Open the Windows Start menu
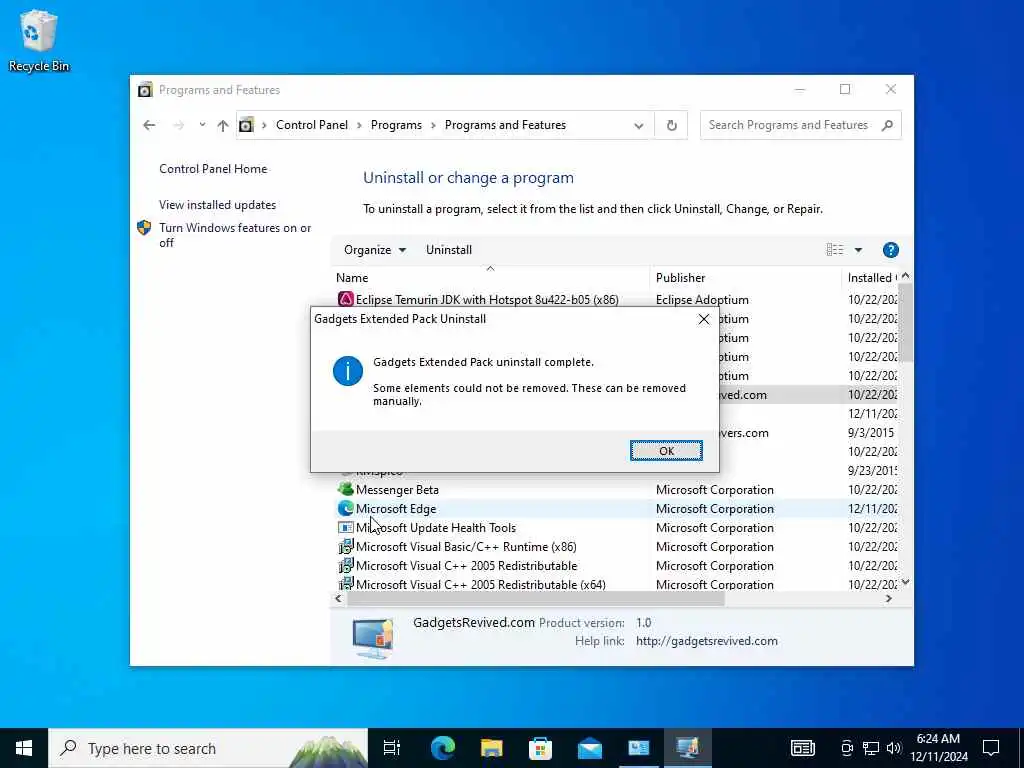Image resolution: width=1024 pixels, height=768 pixels. point(24,748)
